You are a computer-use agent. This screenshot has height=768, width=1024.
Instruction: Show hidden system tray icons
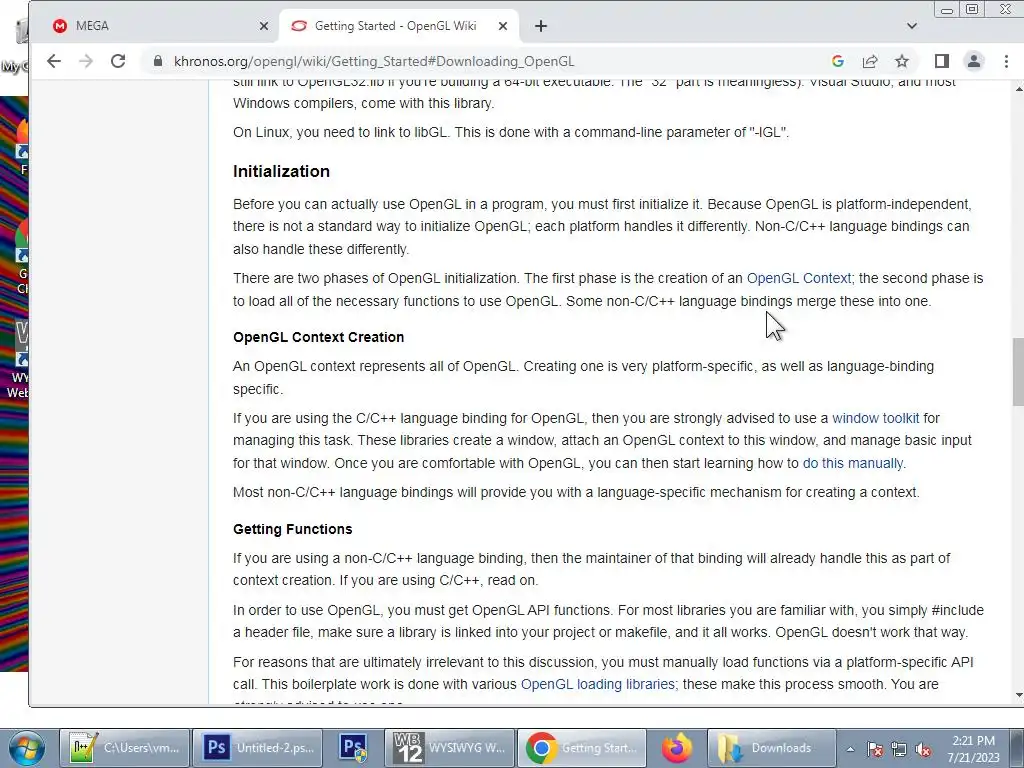click(850, 750)
